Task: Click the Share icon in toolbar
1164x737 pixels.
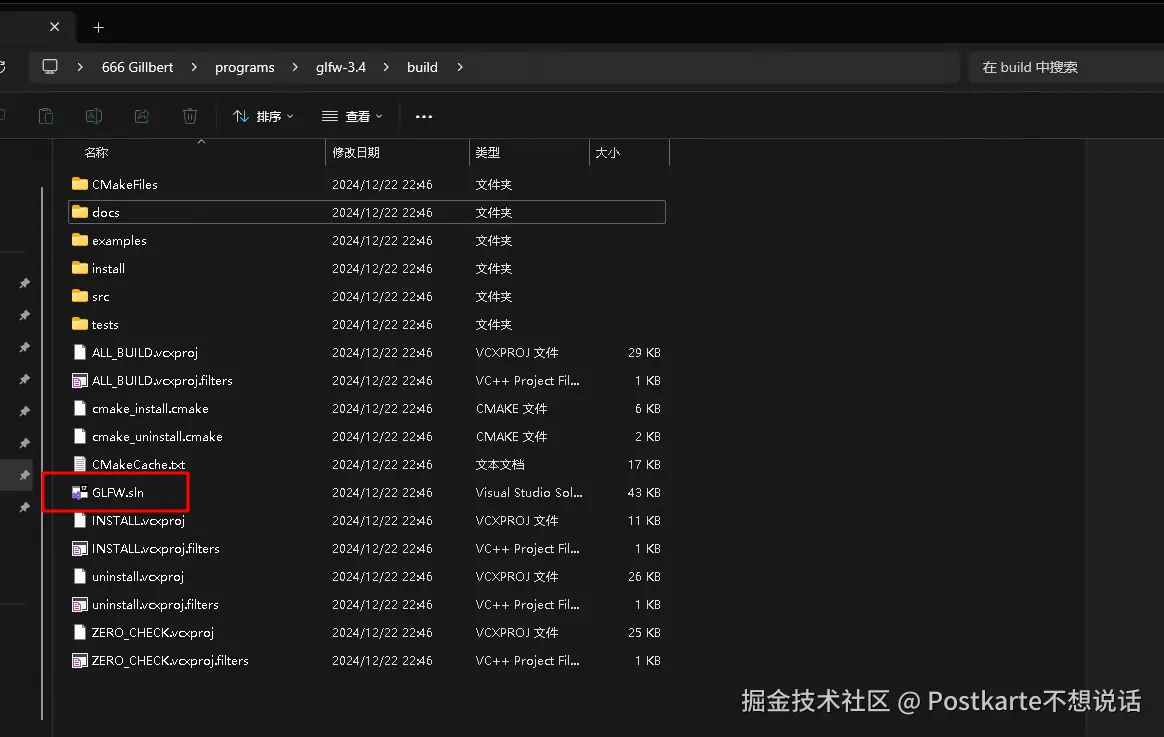Action: click(x=142, y=117)
